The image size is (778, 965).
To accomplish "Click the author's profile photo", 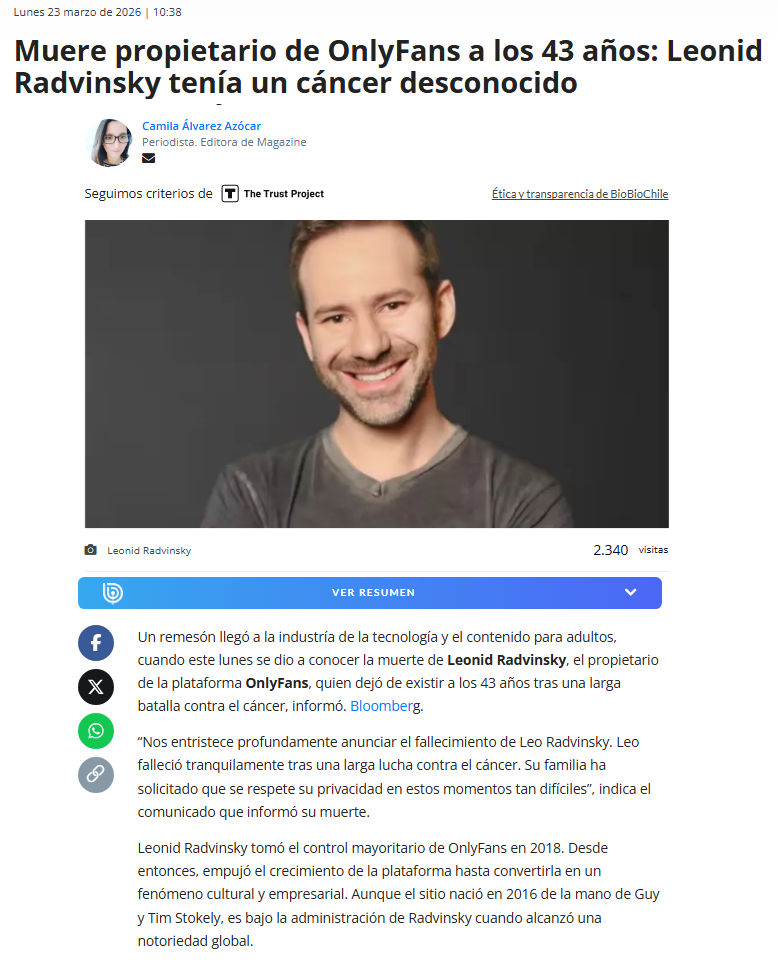I will pos(110,143).
